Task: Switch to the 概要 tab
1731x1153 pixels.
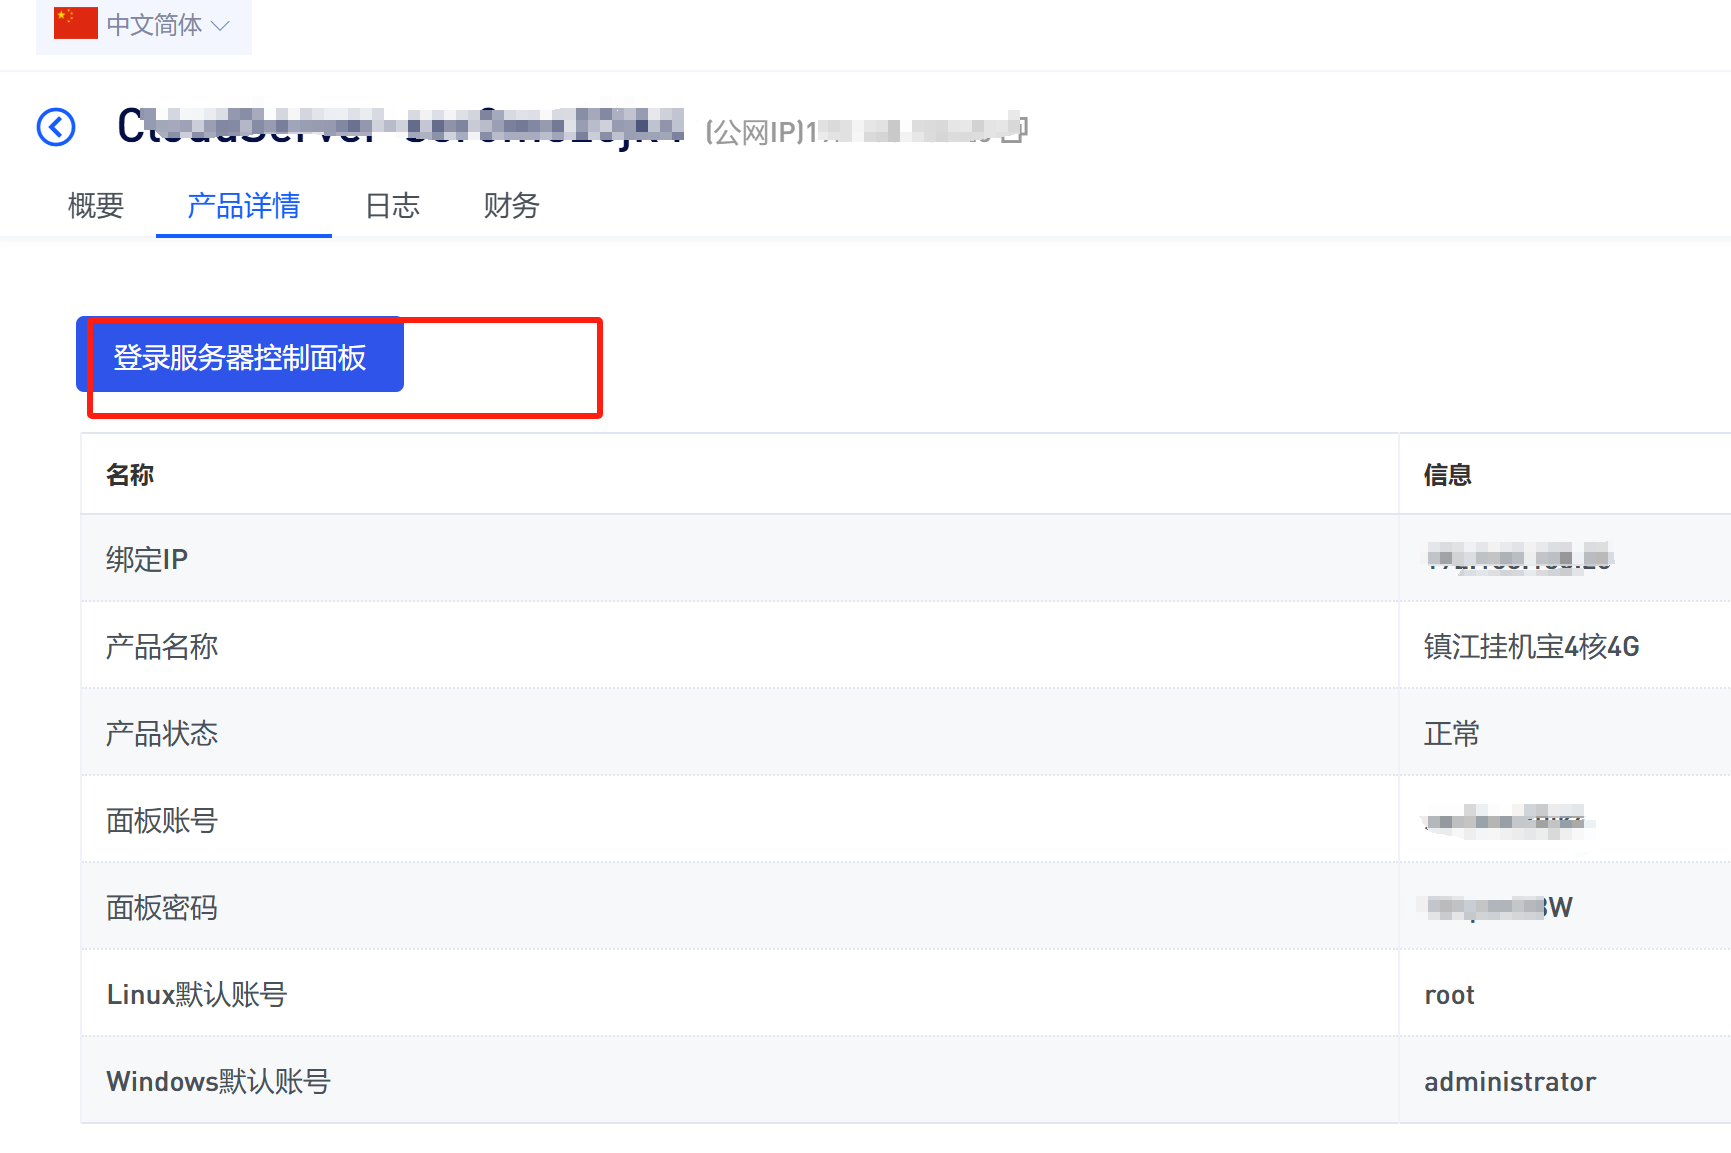Action: click(x=96, y=205)
